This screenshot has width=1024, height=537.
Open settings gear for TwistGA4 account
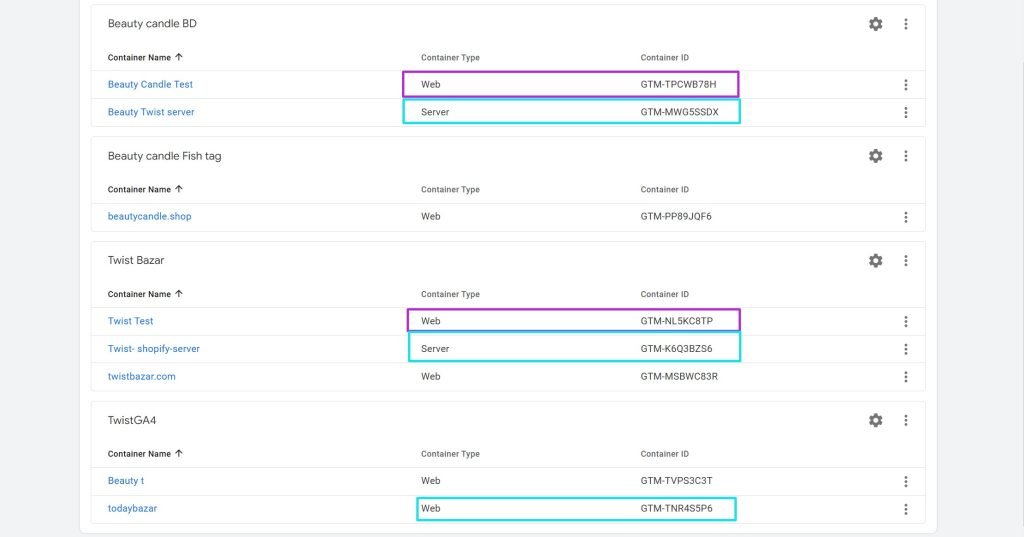(x=875, y=421)
